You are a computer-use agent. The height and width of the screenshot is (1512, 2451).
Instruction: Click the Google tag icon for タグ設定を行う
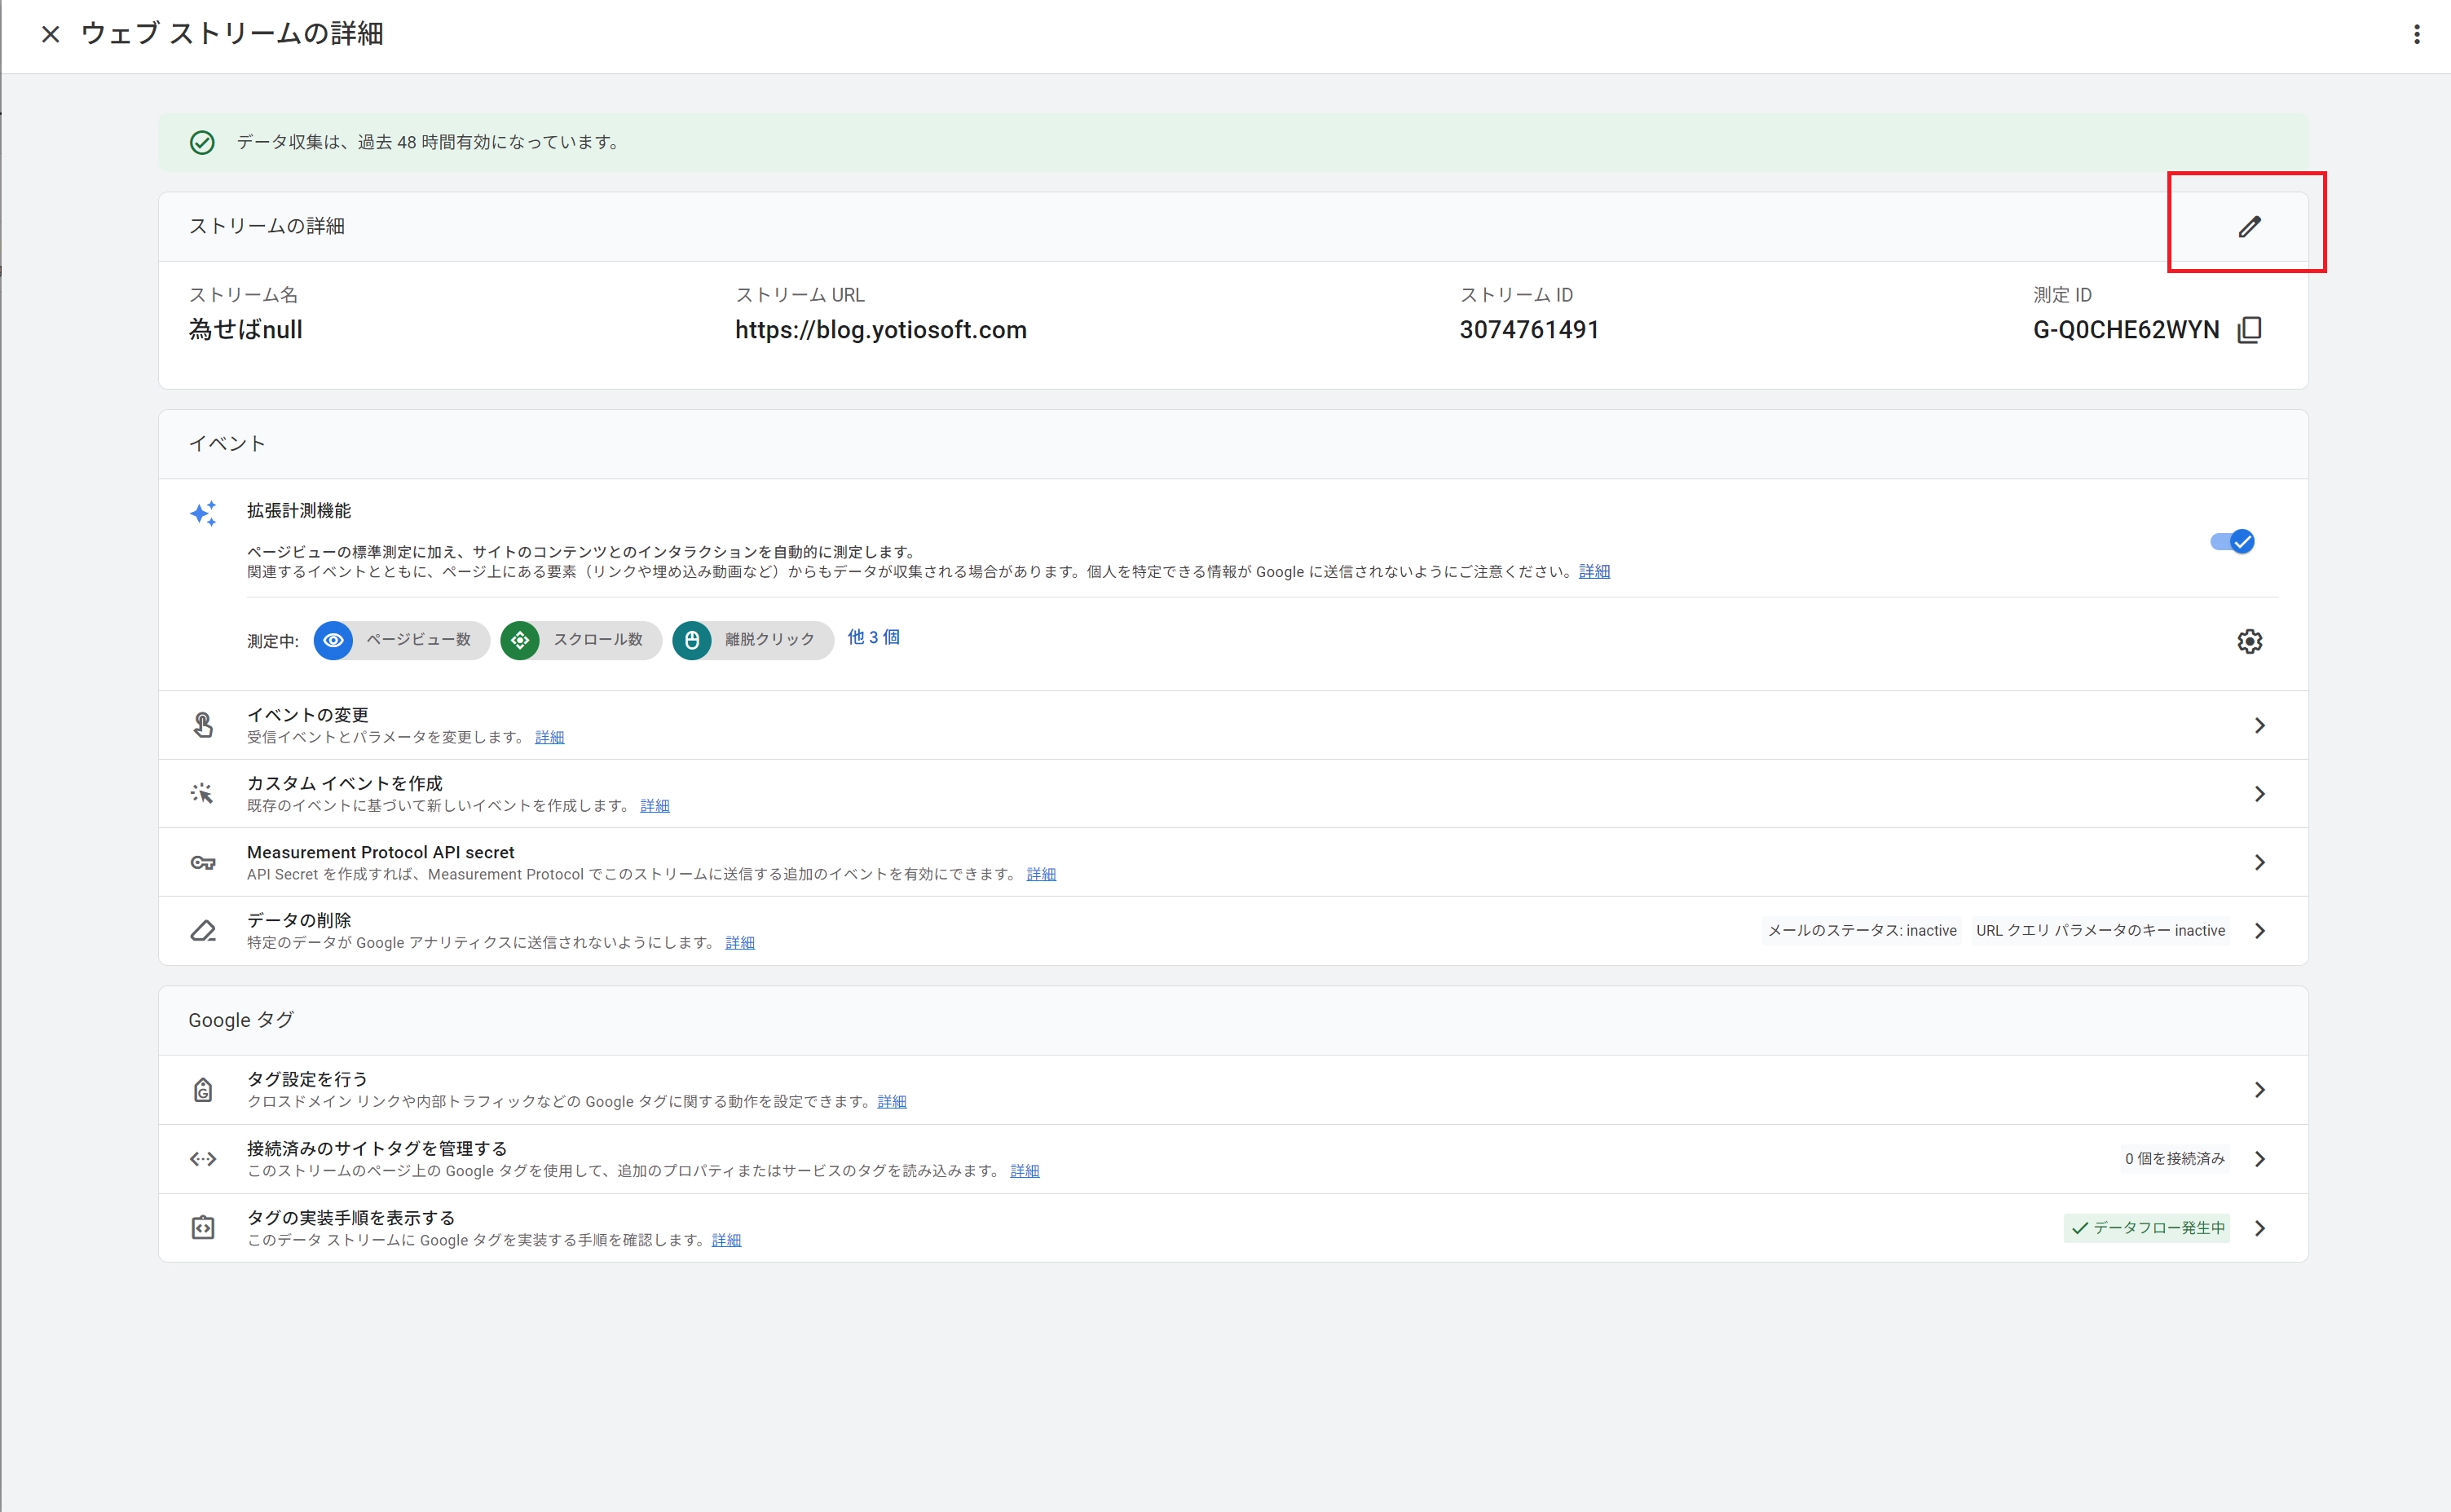(x=203, y=1090)
